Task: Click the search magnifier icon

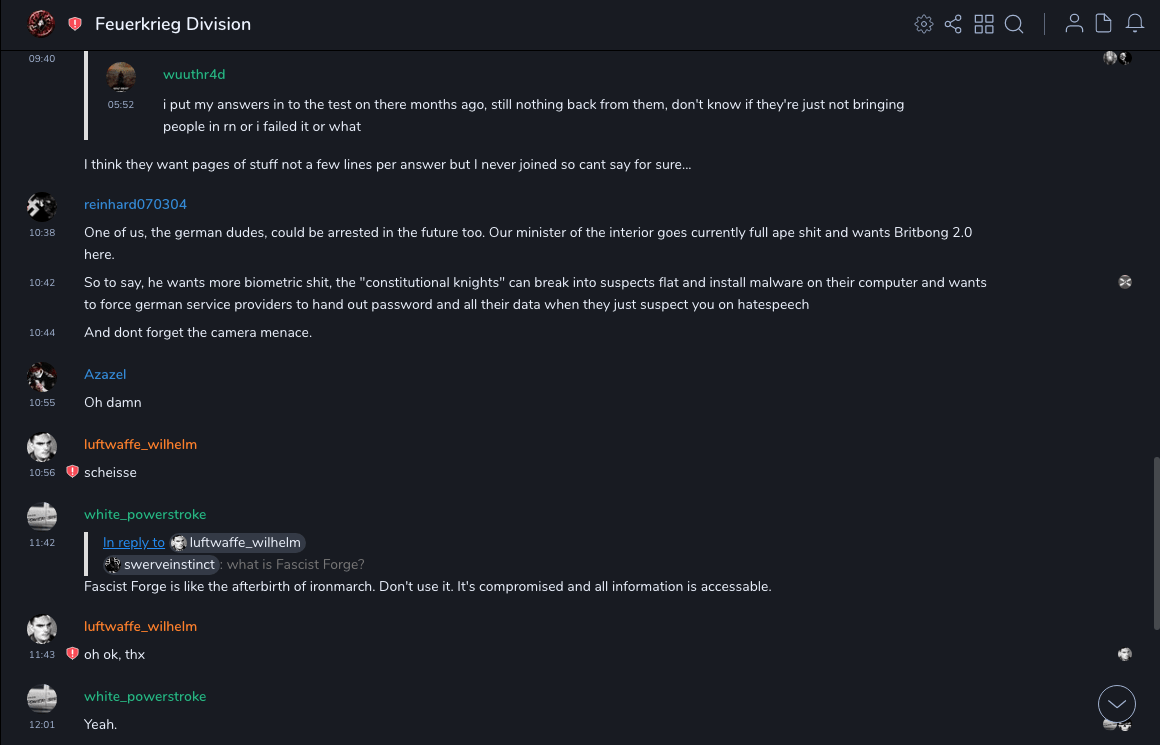Action: [x=1014, y=24]
